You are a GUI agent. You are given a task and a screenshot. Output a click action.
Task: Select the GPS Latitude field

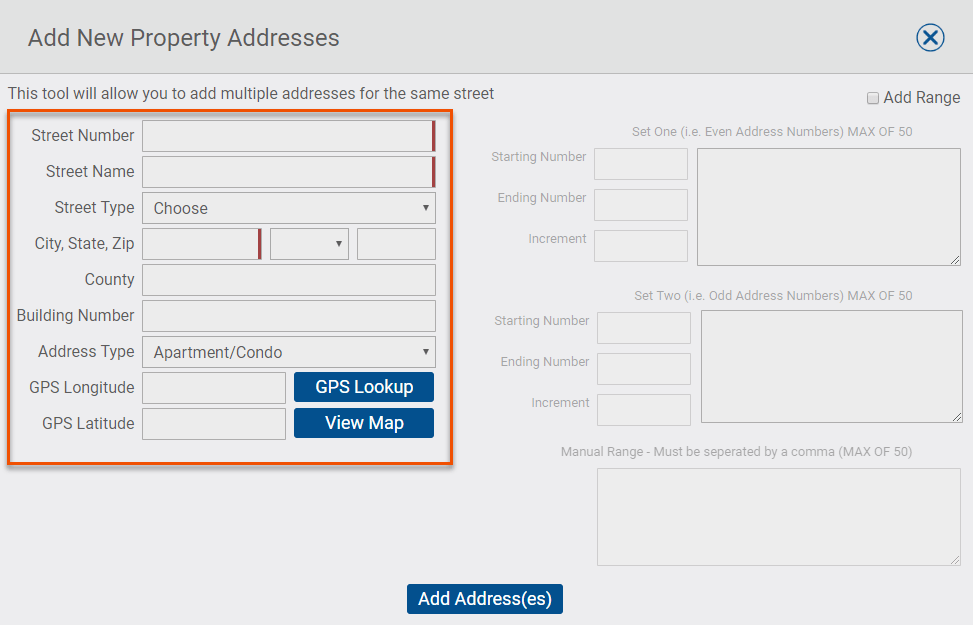(213, 423)
